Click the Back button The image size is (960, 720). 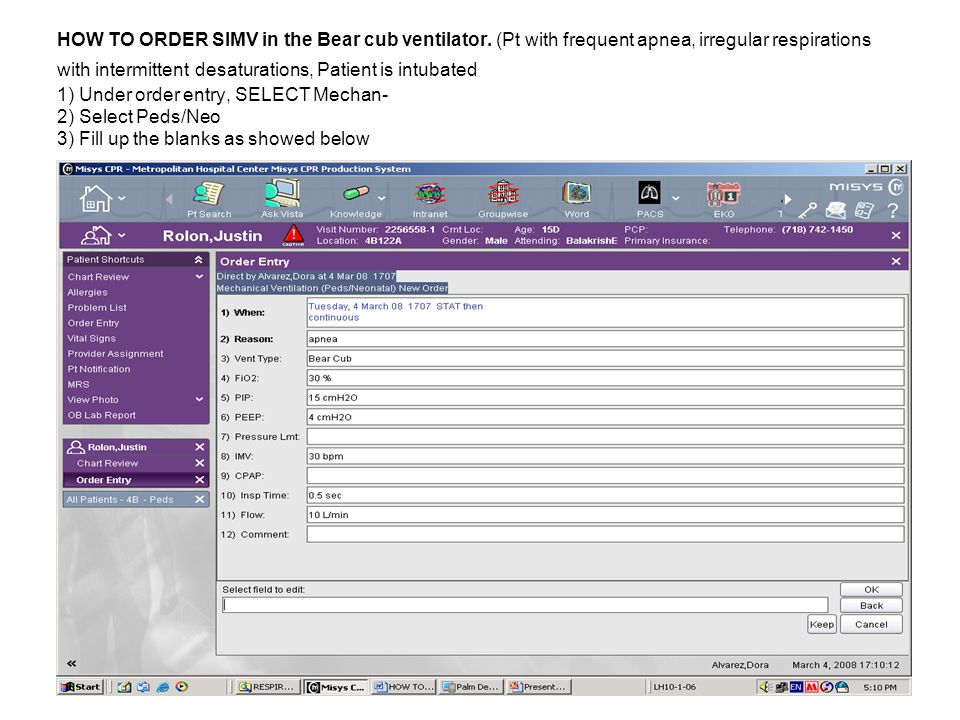(871, 606)
